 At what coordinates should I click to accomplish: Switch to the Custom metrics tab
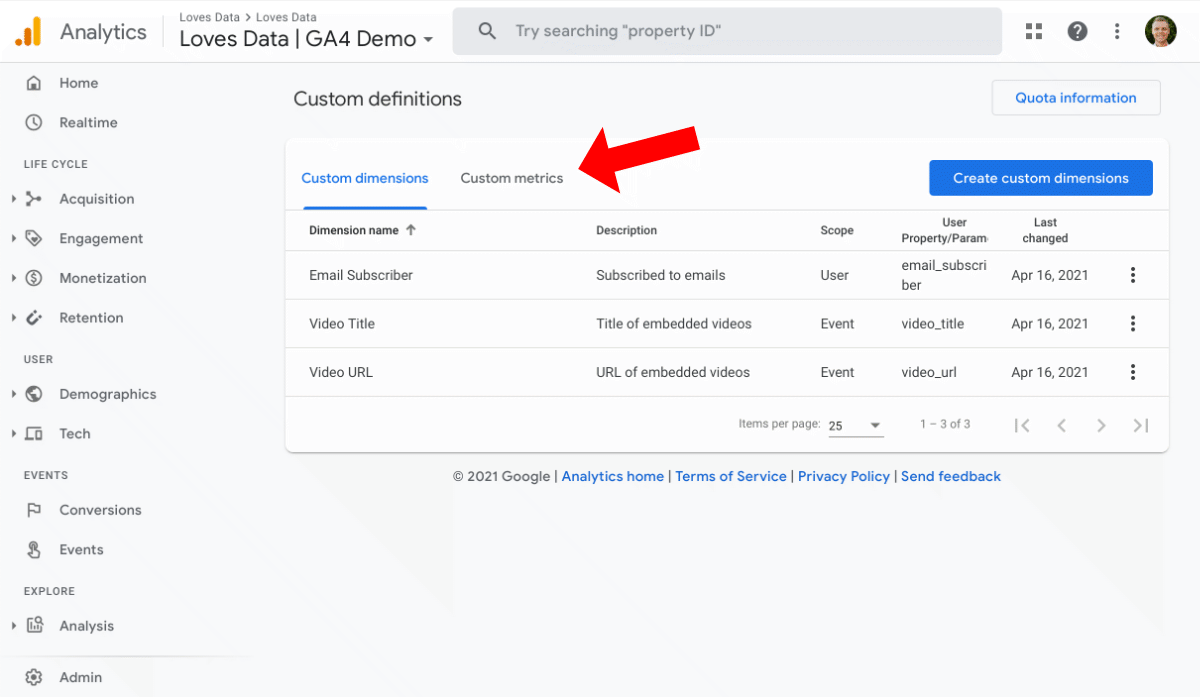pos(512,178)
